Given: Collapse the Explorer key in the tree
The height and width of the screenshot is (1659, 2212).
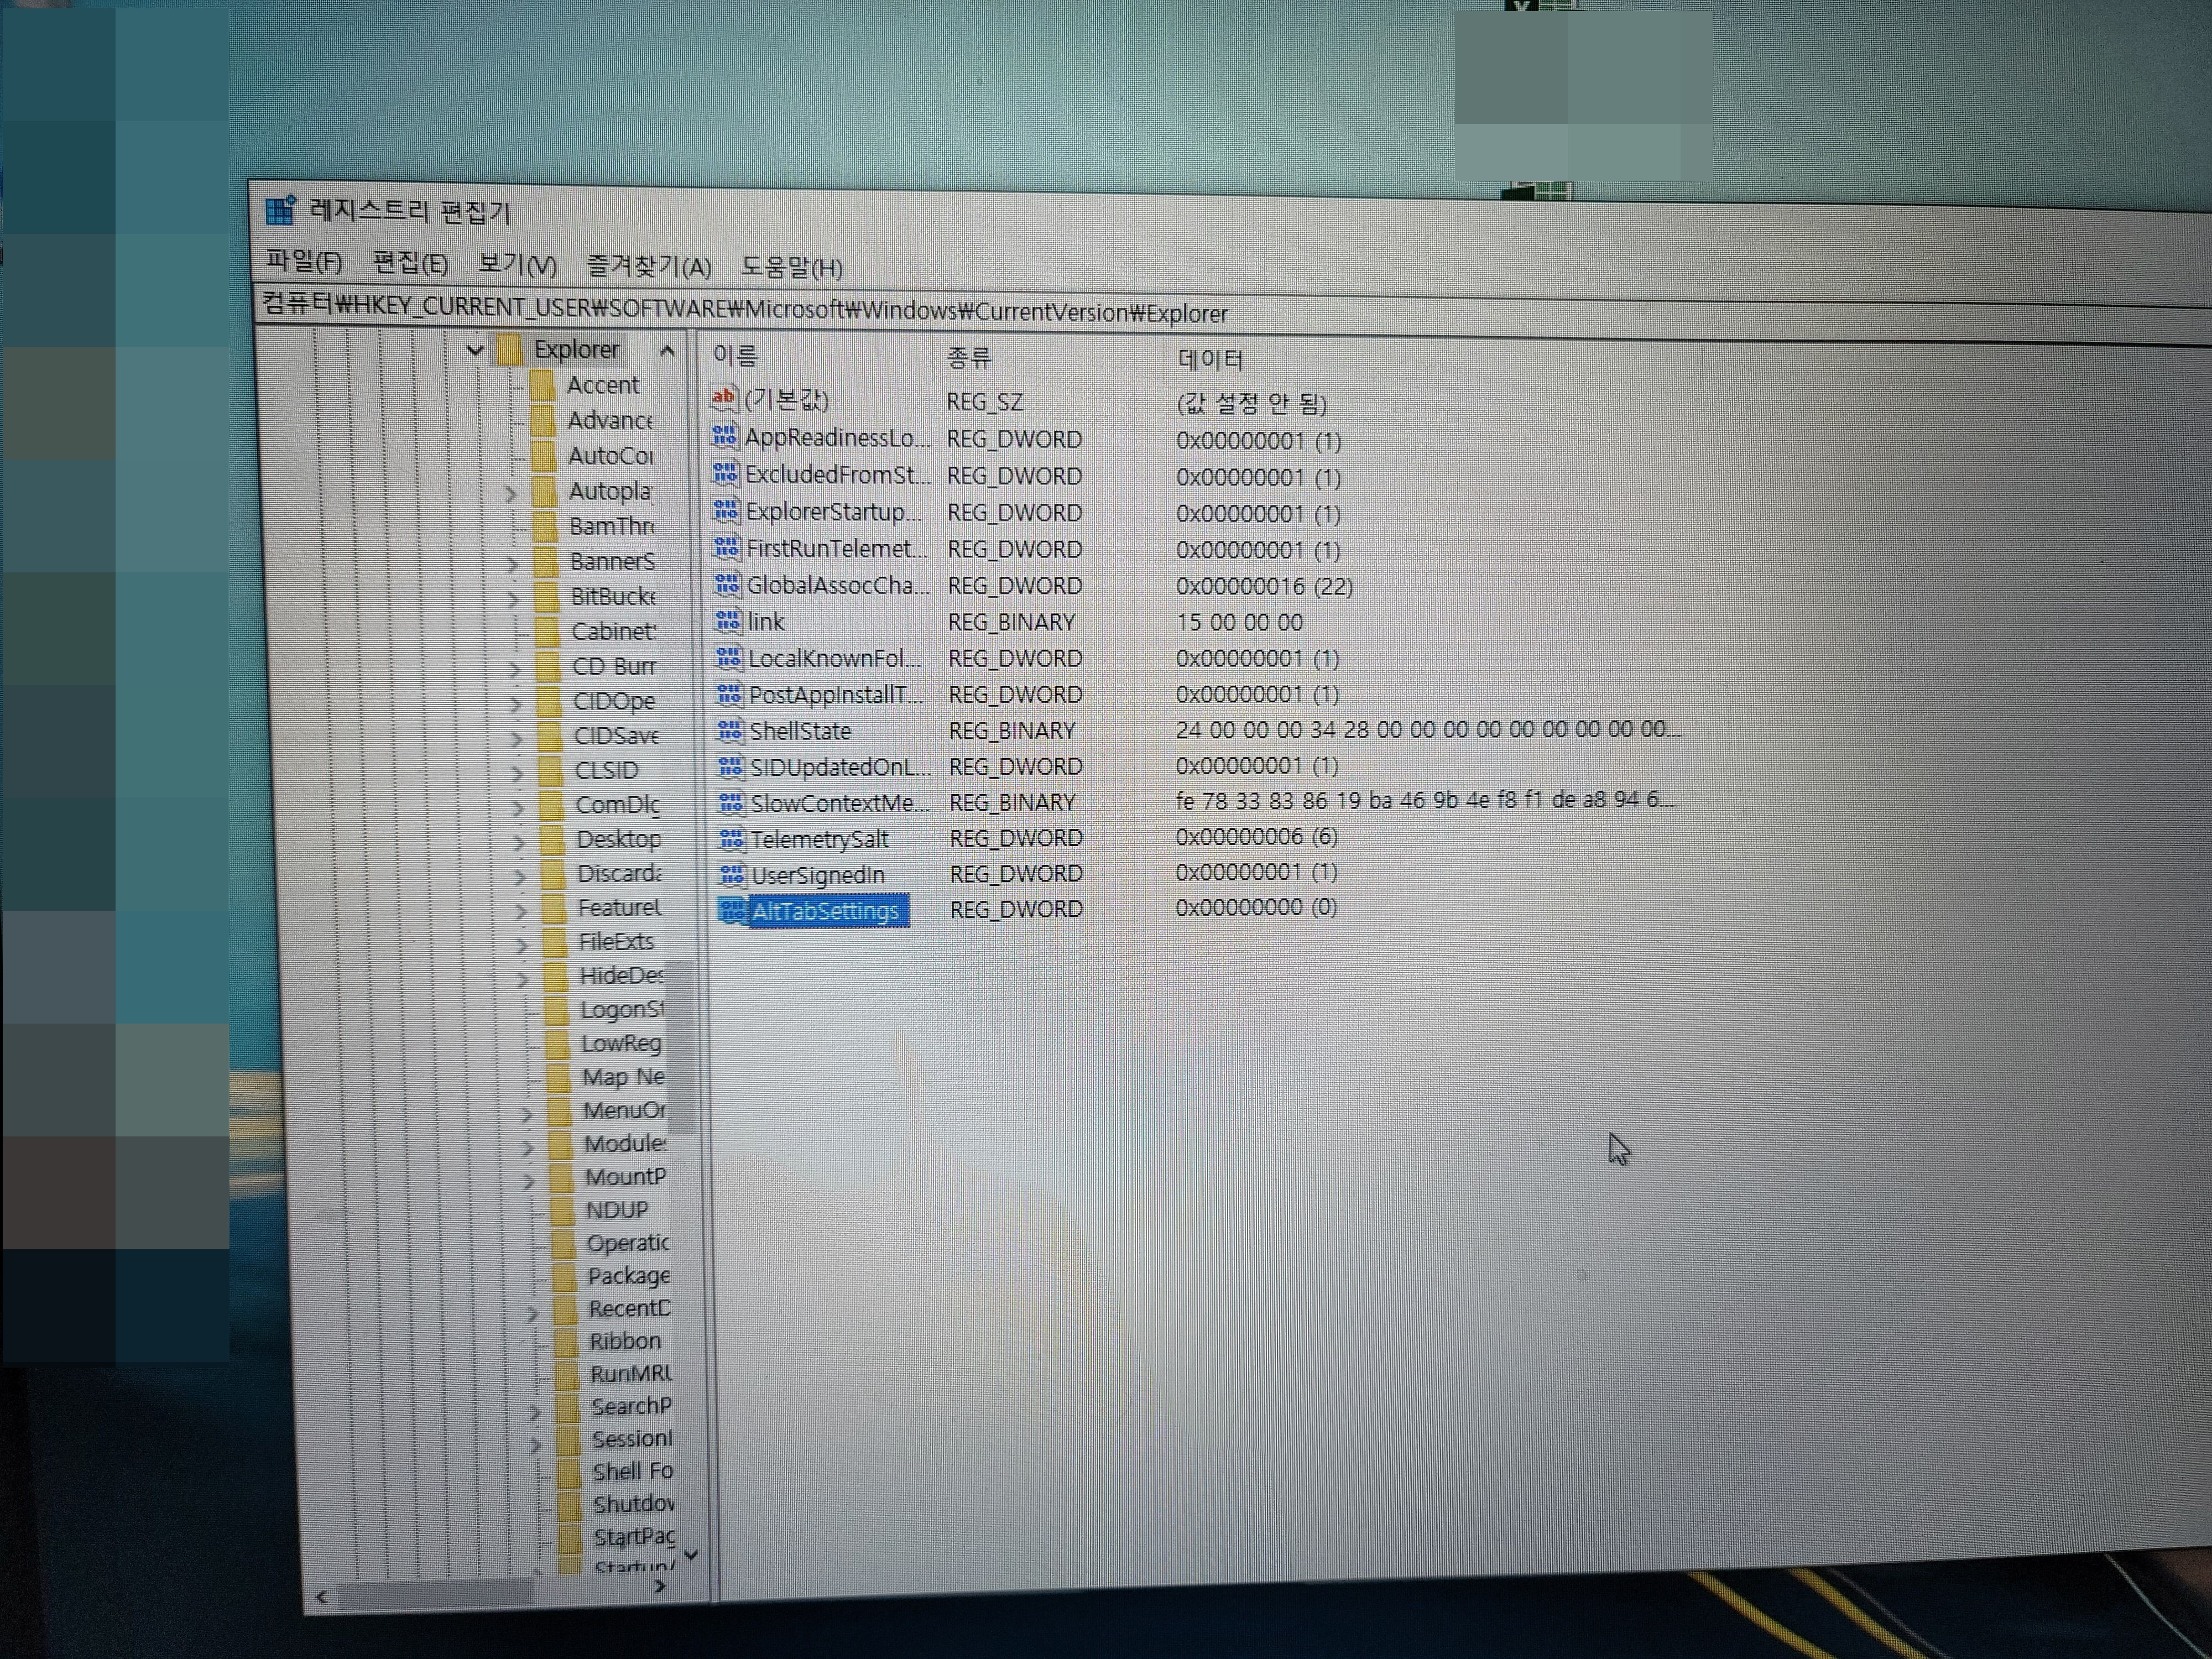Looking at the screenshot, I should point(475,350).
